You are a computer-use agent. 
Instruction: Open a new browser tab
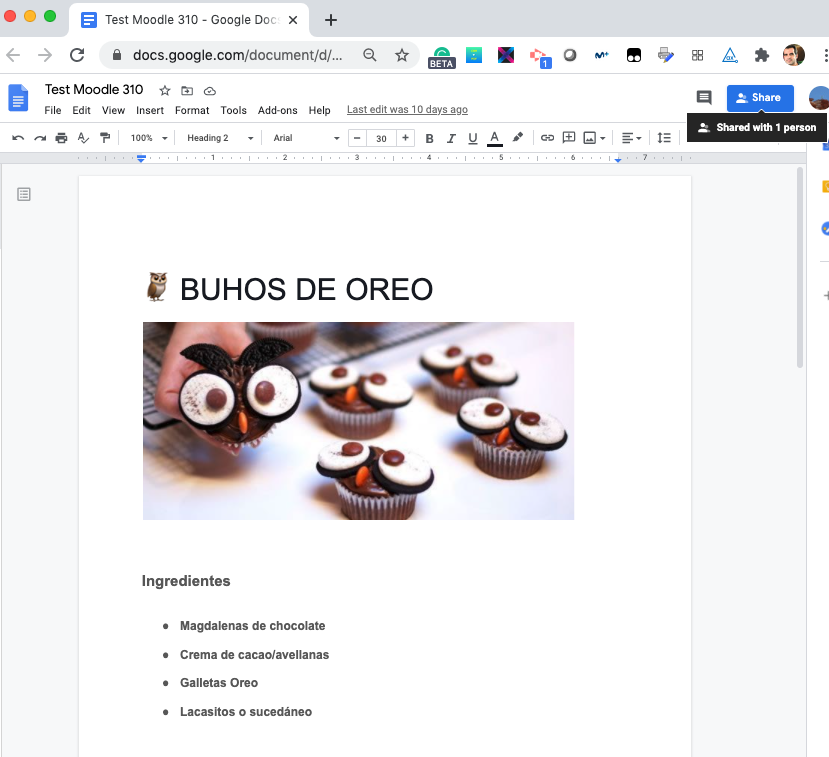tap(330, 20)
